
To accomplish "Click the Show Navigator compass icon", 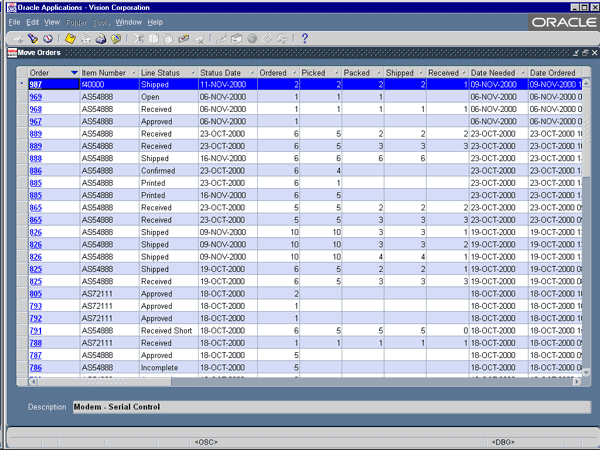I will point(48,39).
